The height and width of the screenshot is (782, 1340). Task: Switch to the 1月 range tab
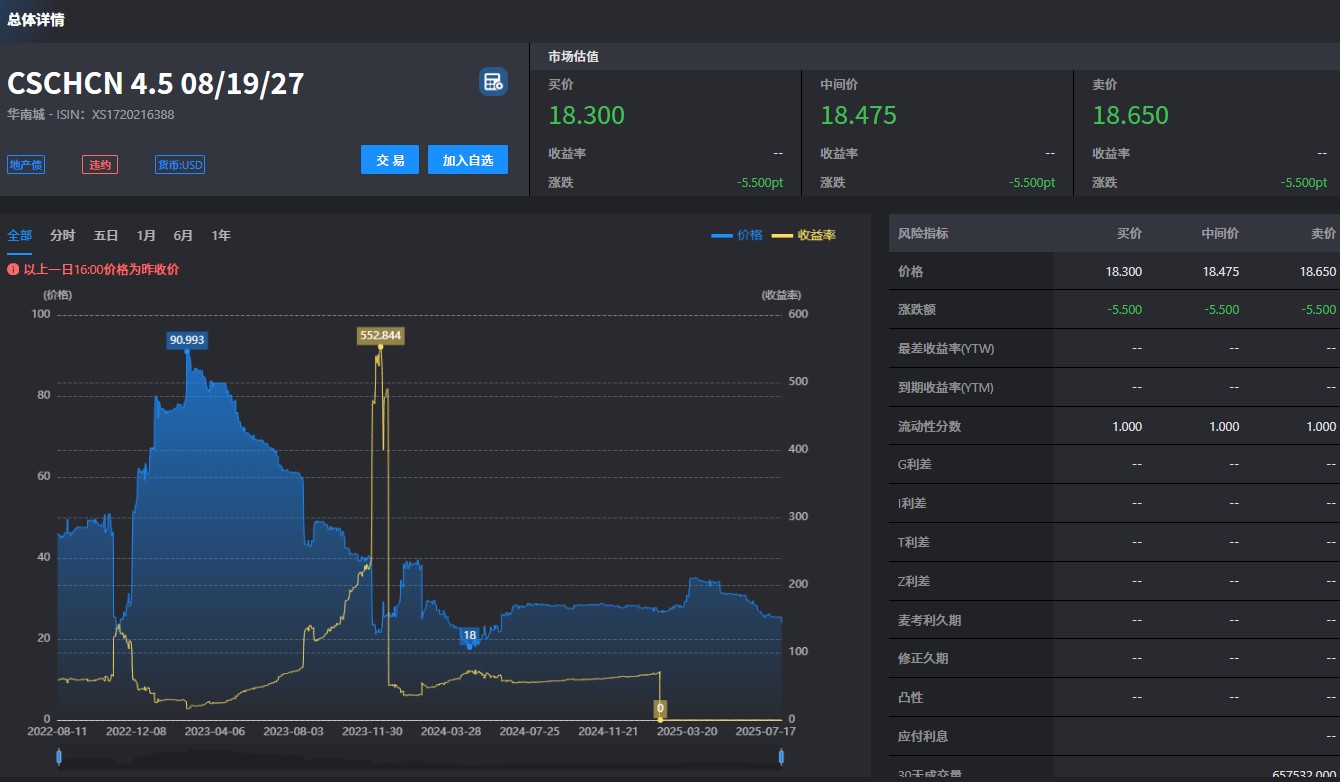[146, 235]
